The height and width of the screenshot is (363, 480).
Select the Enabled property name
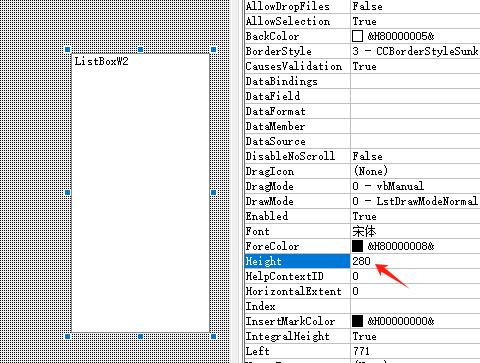pos(267,216)
